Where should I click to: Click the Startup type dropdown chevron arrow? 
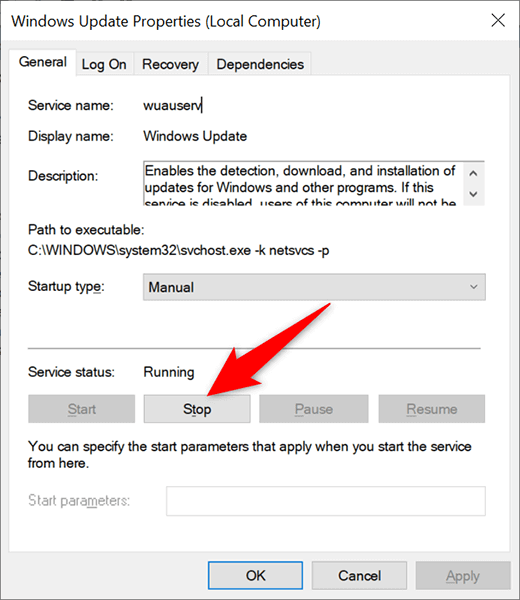(473, 287)
